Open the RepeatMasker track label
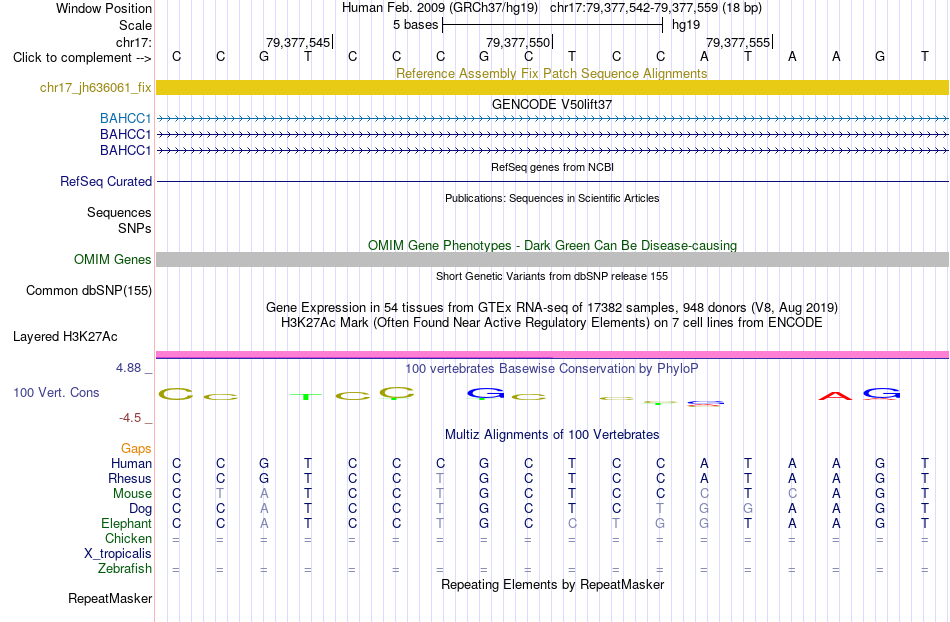The height and width of the screenshot is (622, 950). tap(110, 599)
